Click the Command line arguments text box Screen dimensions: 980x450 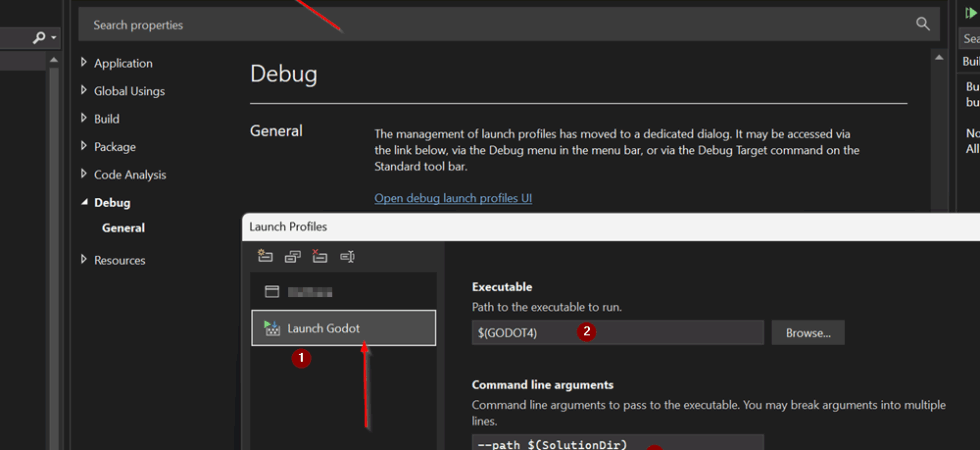[x=617, y=442]
